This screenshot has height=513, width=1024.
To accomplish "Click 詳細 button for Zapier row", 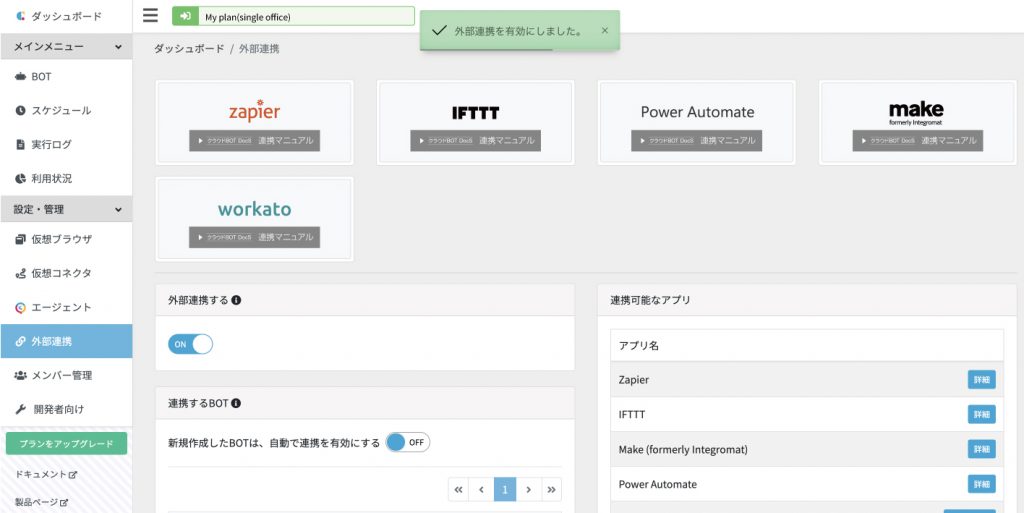I will pyautogui.click(x=982, y=379).
